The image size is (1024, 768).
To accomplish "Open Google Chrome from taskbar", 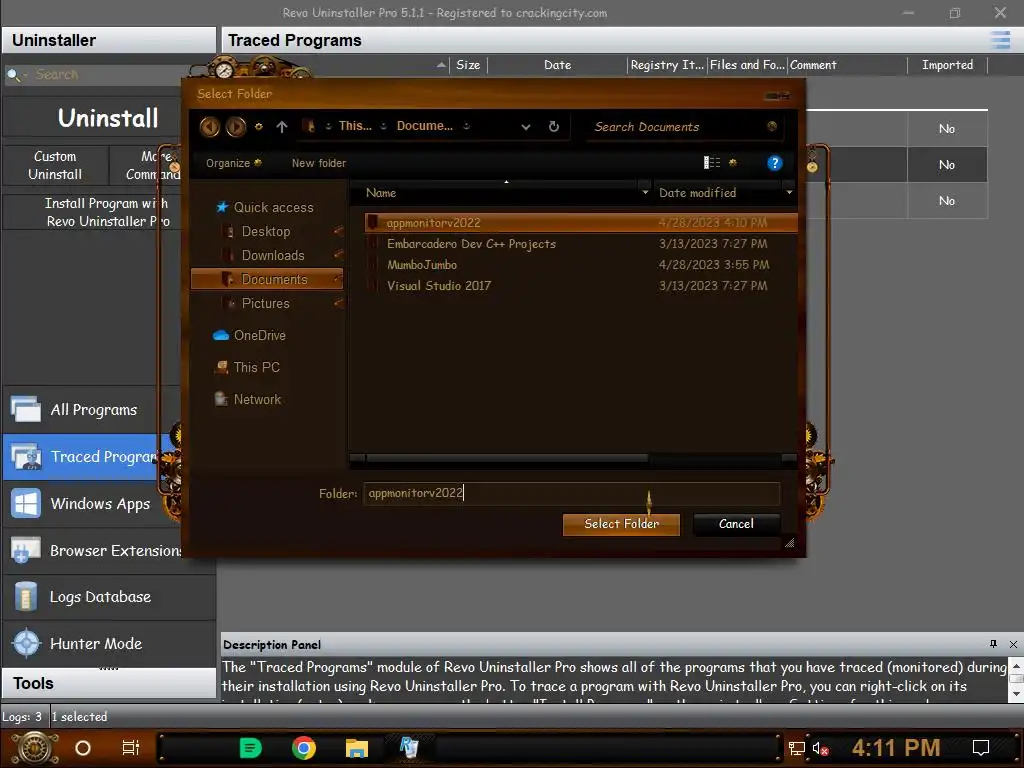I will pyautogui.click(x=304, y=748).
